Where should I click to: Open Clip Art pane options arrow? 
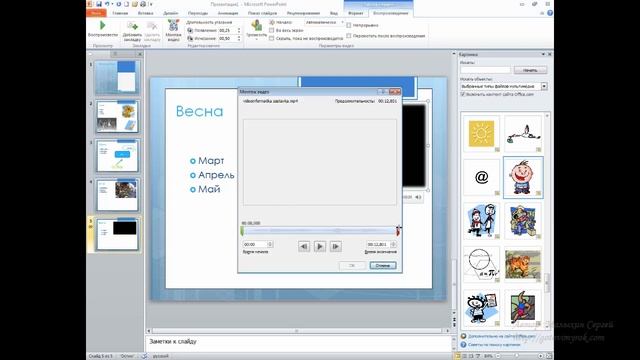(x=543, y=54)
